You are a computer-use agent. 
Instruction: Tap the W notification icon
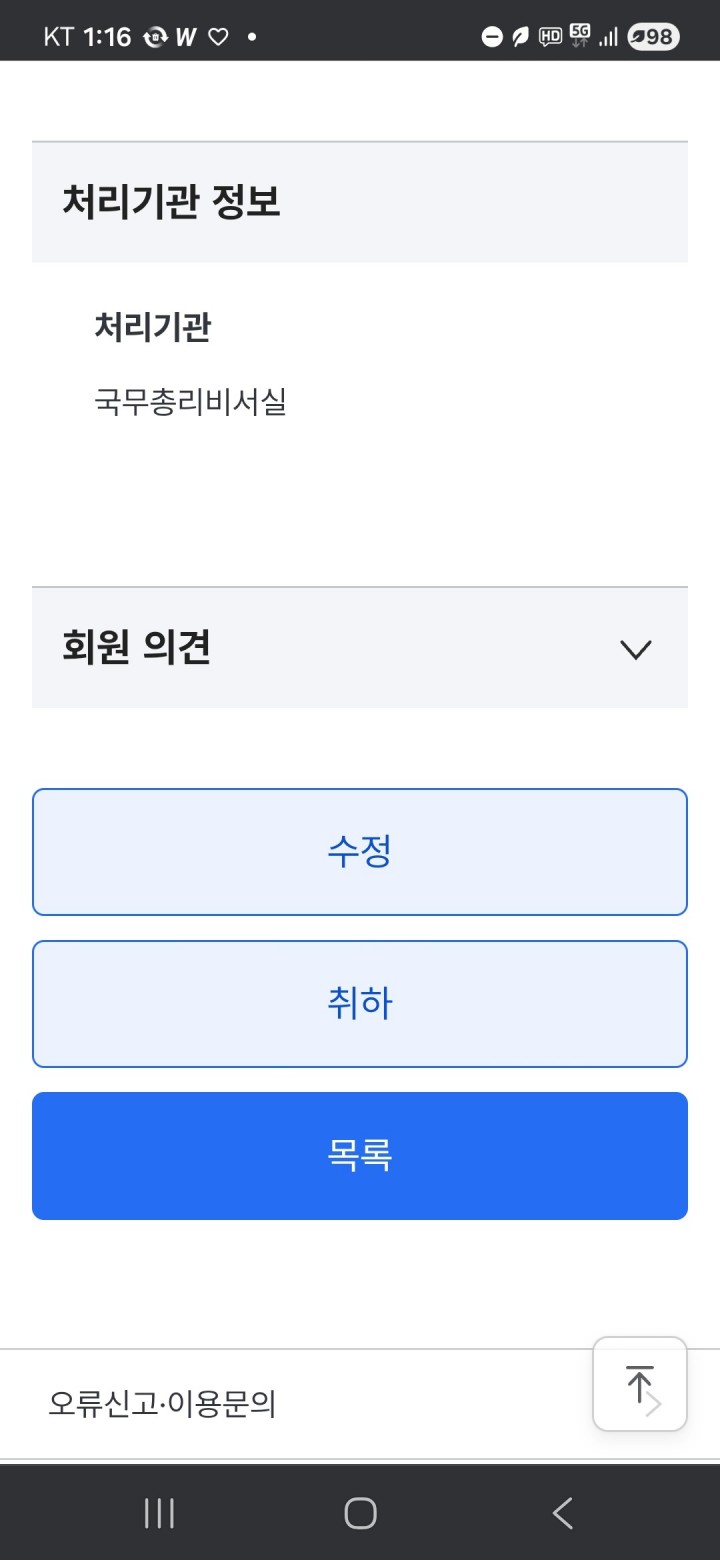(x=186, y=37)
